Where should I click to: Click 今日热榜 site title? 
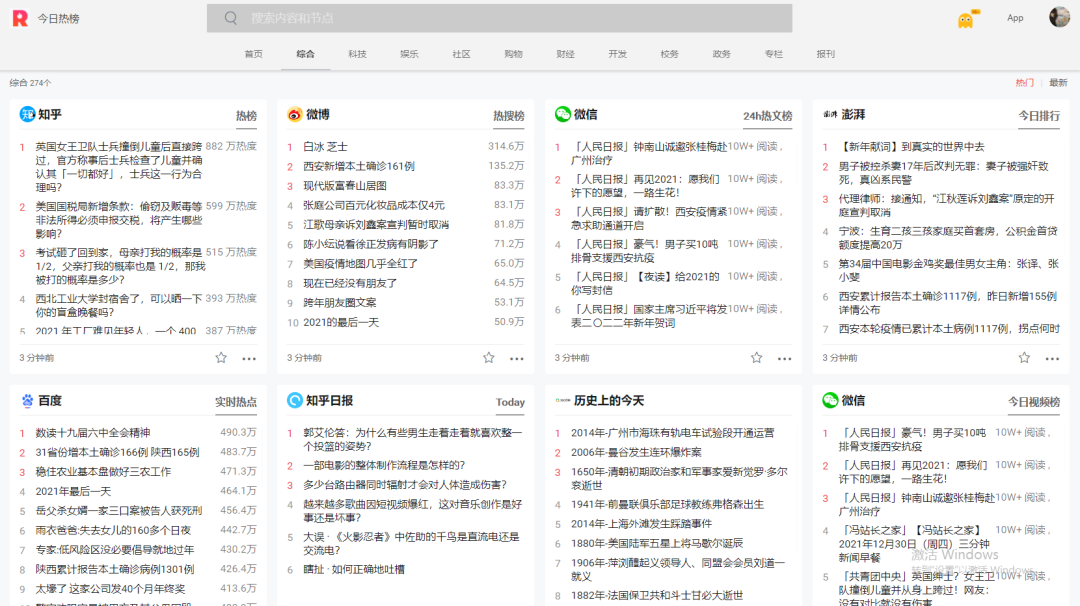[59, 19]
